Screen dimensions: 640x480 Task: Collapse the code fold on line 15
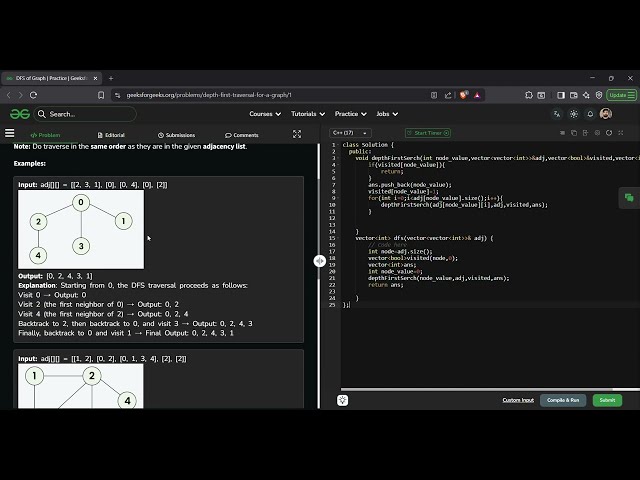[338, 238]
